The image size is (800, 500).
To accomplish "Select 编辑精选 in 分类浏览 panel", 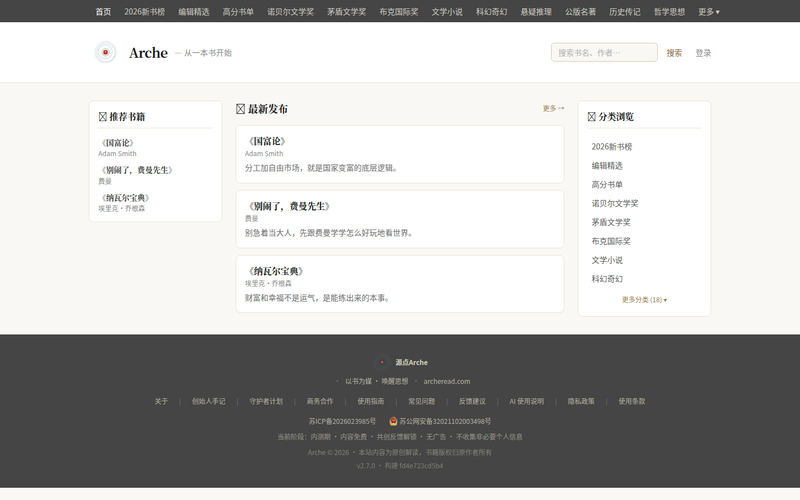I will tap(607, 165).
